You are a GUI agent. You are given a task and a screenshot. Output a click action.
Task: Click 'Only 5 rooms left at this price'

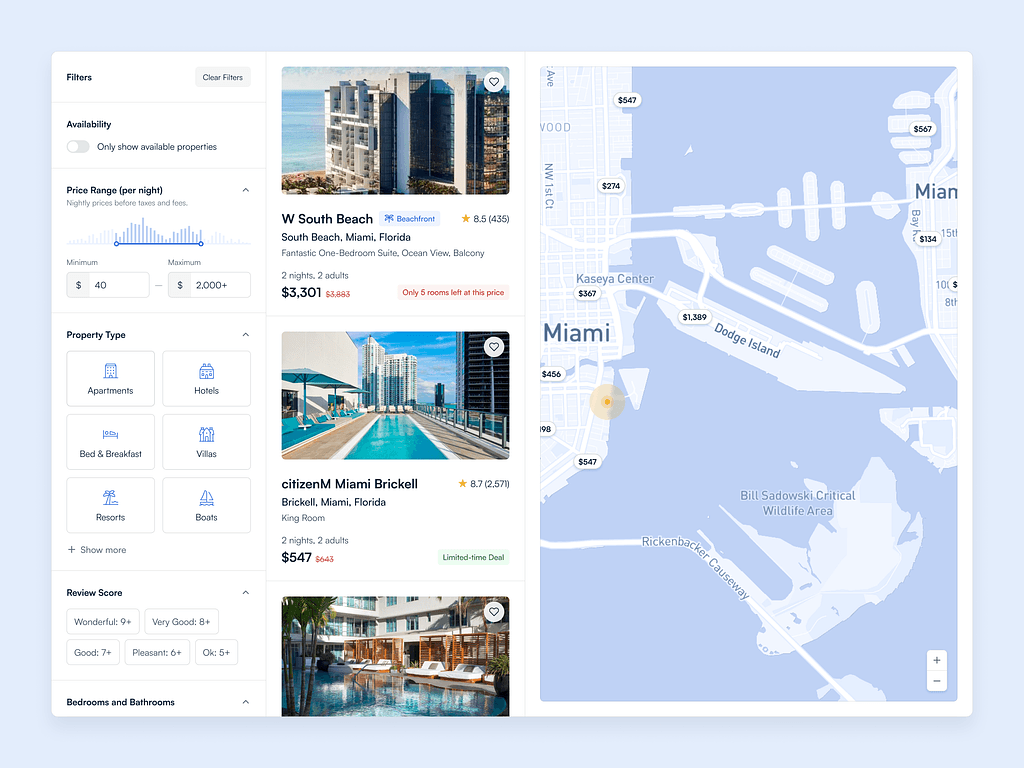click(453, 293)
